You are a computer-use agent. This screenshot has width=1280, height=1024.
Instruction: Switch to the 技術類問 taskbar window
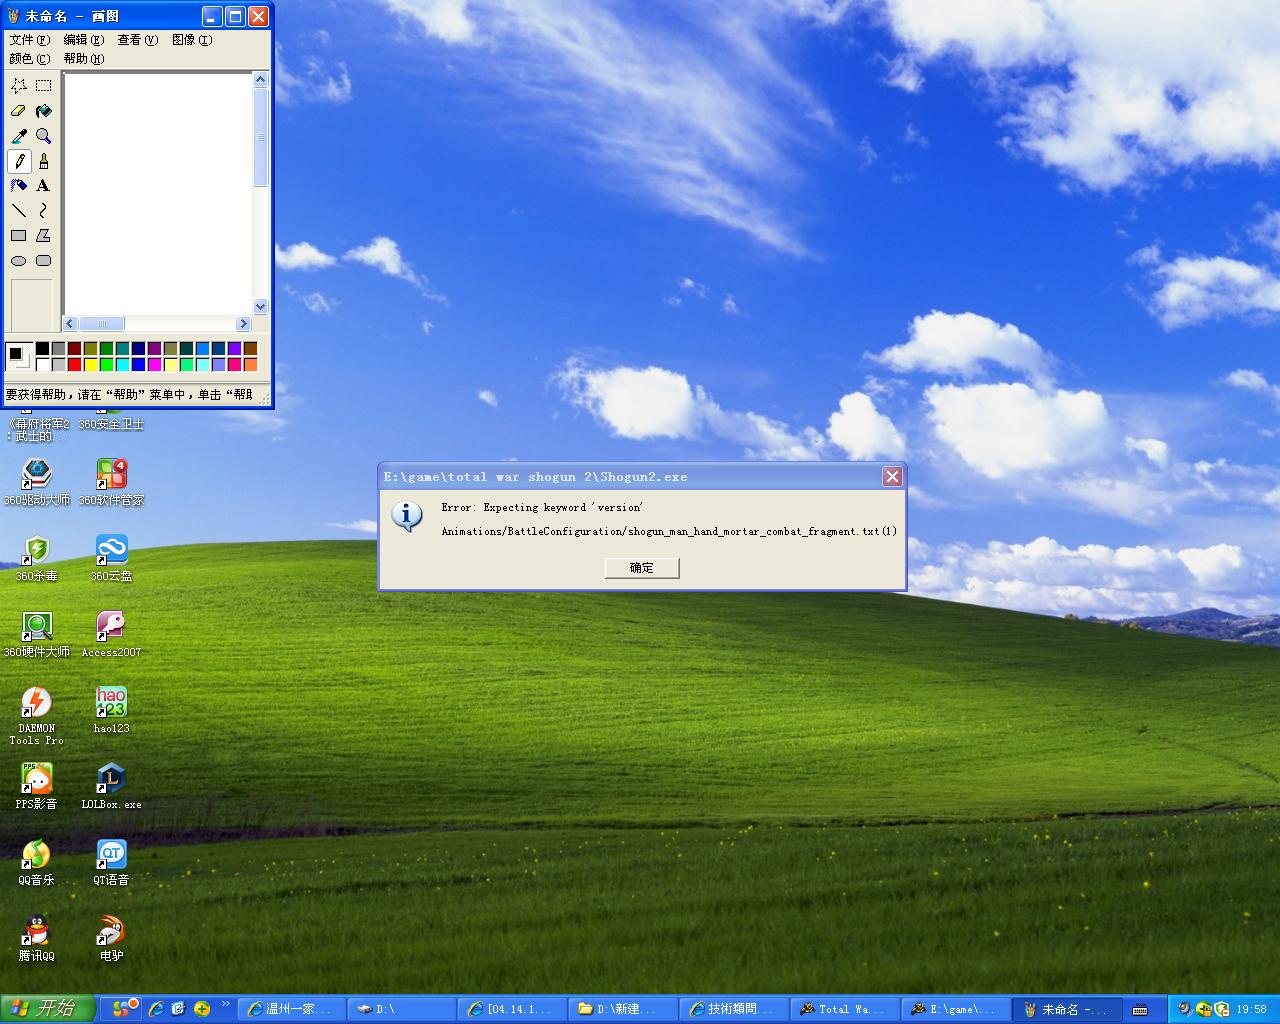point(732,1009)
